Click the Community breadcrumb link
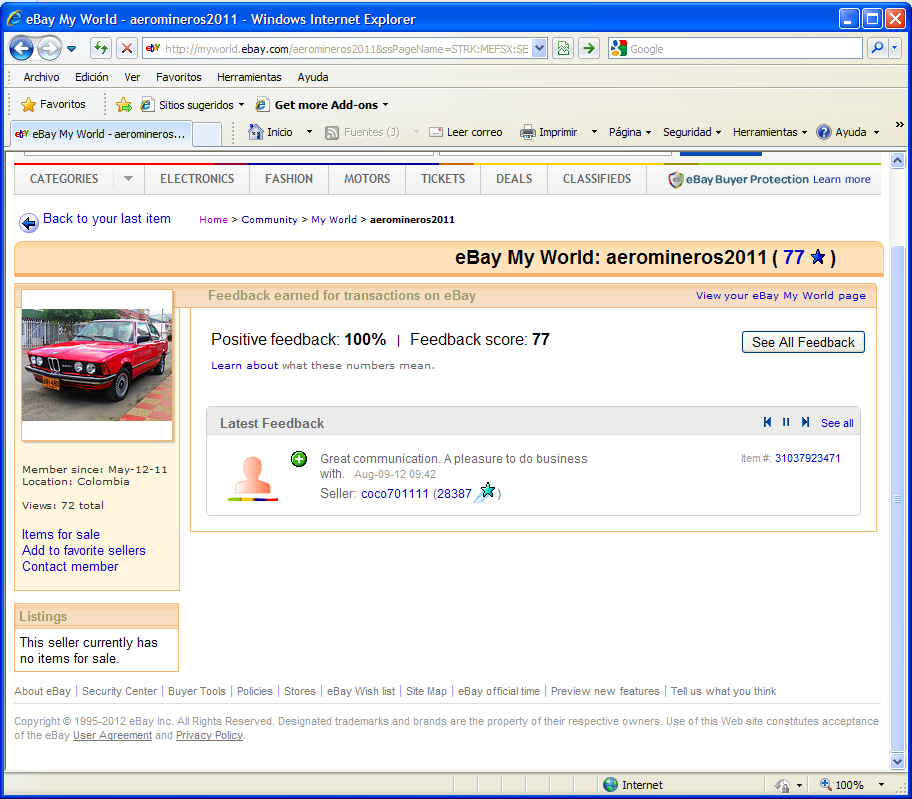 pos(269,219)
